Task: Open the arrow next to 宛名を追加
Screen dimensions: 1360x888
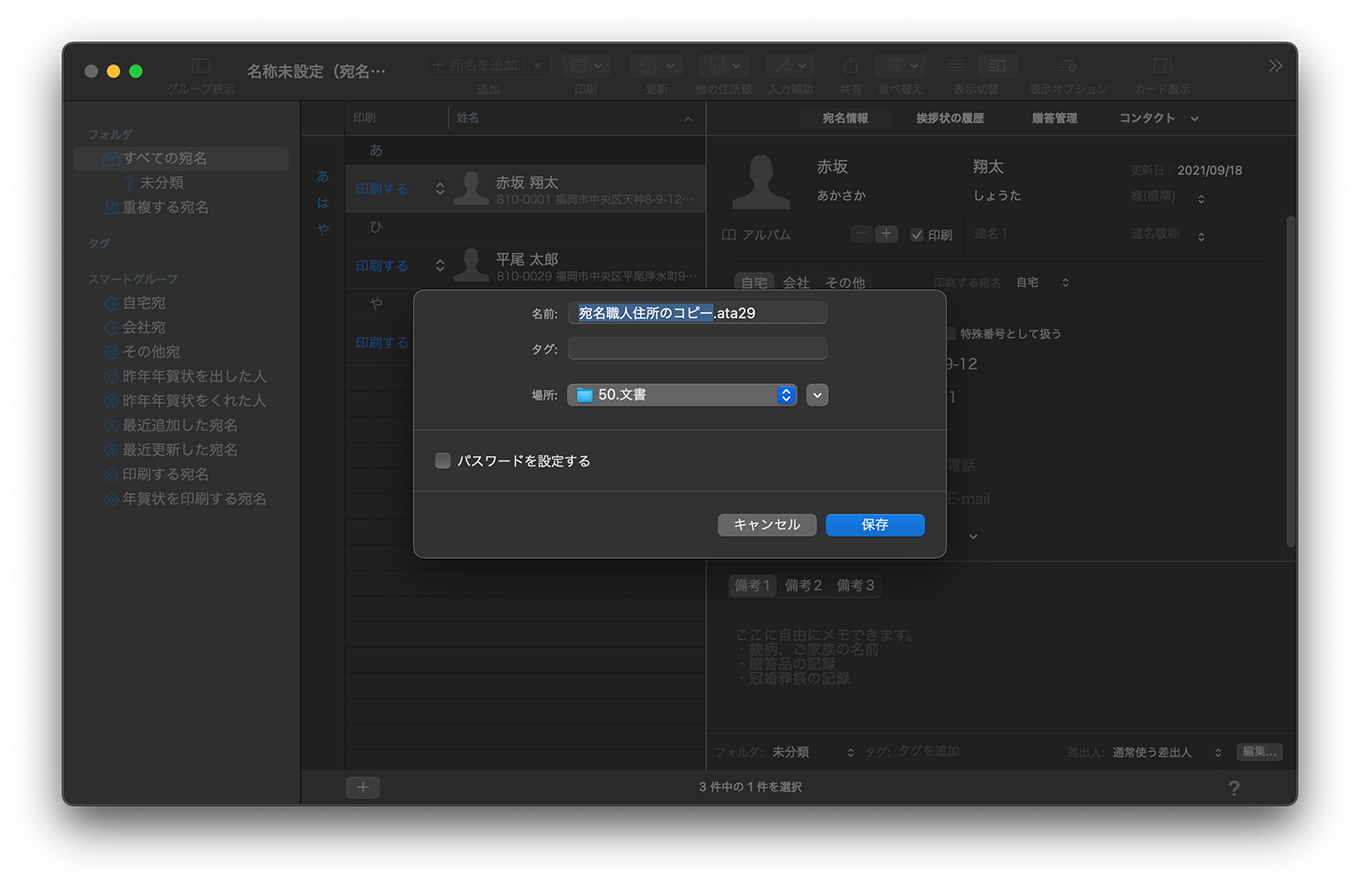Action: coord(538,65)
